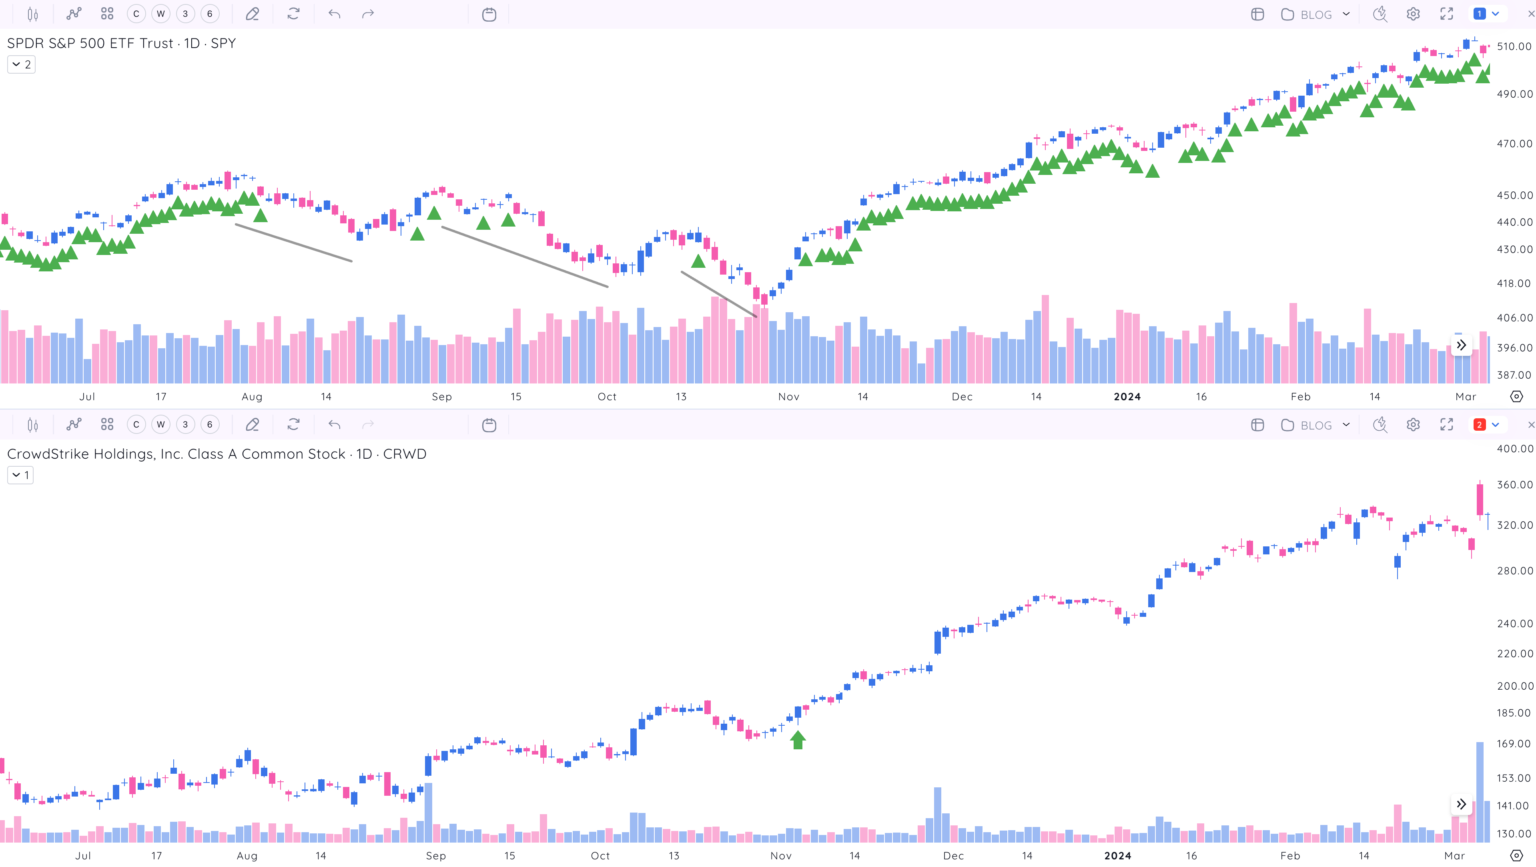Jump to latest bar on SPY chart

(1461, 345)
